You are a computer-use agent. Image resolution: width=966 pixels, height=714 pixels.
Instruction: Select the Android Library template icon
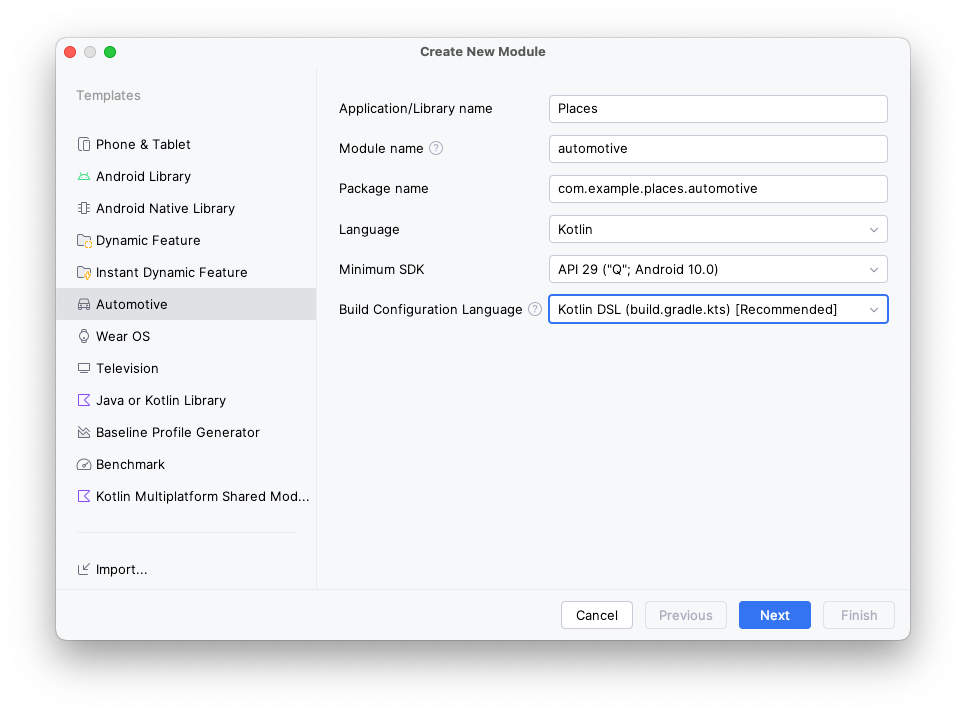tap(83, 176)
